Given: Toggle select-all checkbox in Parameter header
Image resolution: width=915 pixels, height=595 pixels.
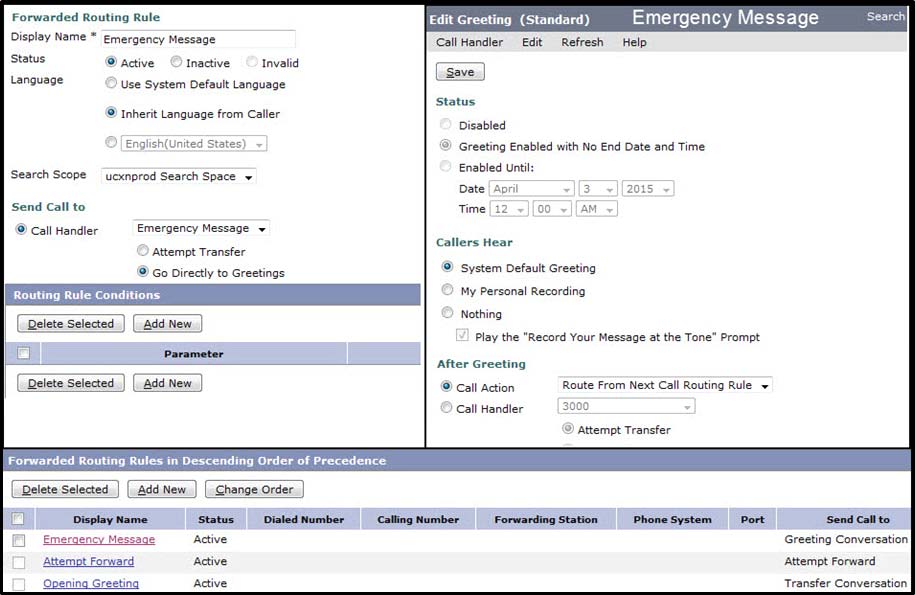Looking at the screenshot, I should pos(23,353).
